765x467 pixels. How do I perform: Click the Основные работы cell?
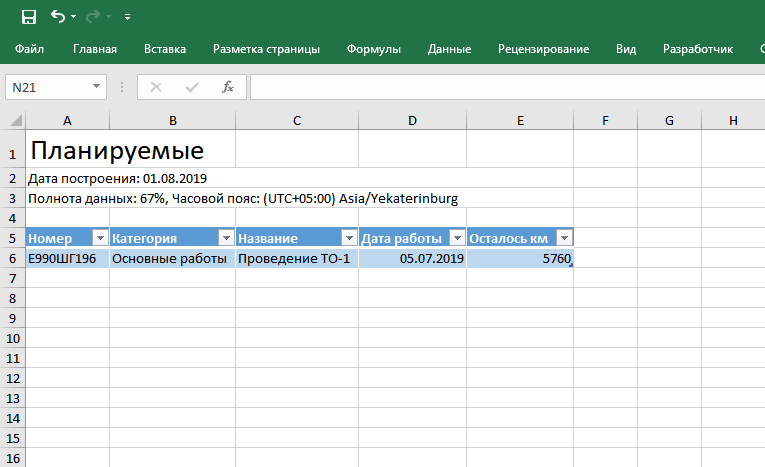click(173, 258)
